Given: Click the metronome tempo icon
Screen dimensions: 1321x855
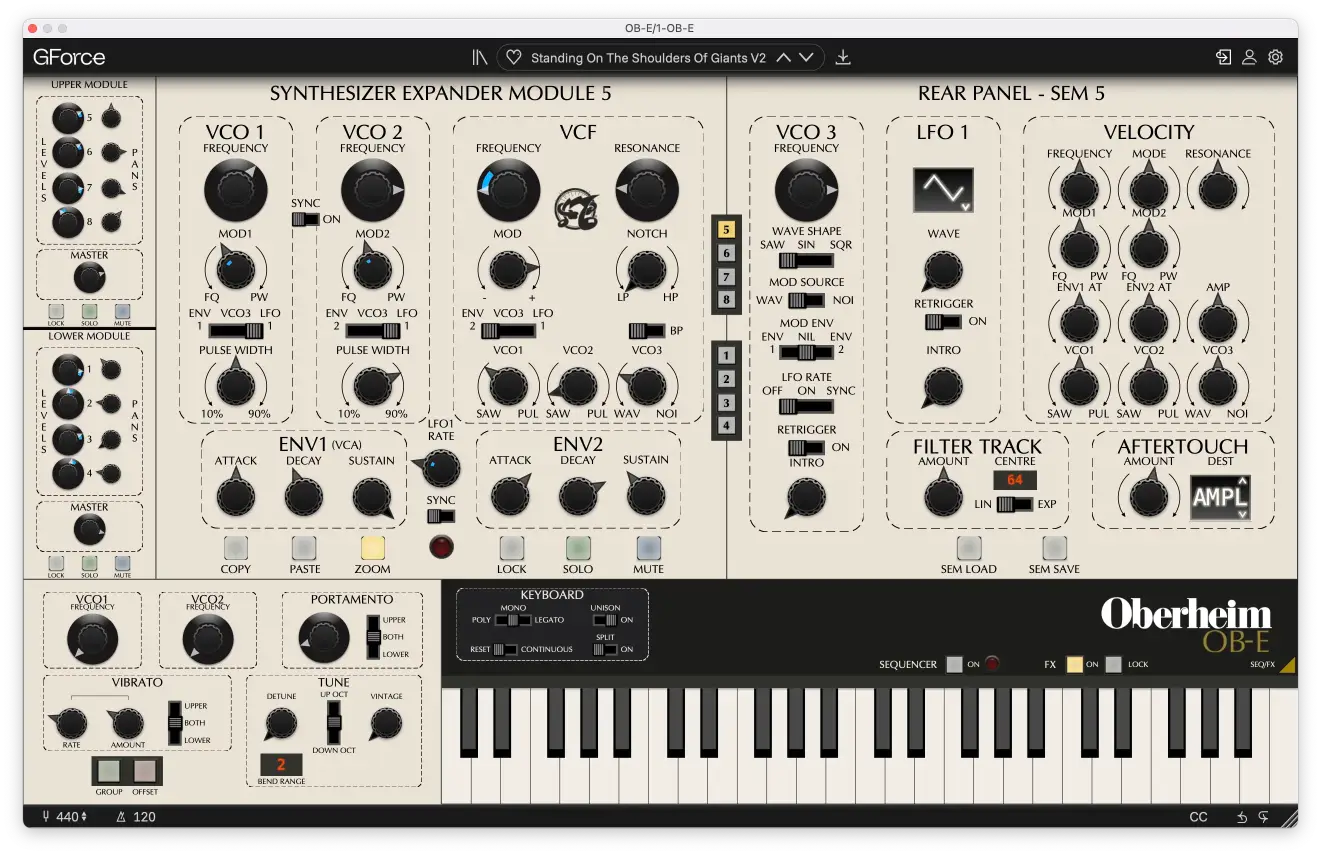Looking at the screenshot, I should (121, 817).
